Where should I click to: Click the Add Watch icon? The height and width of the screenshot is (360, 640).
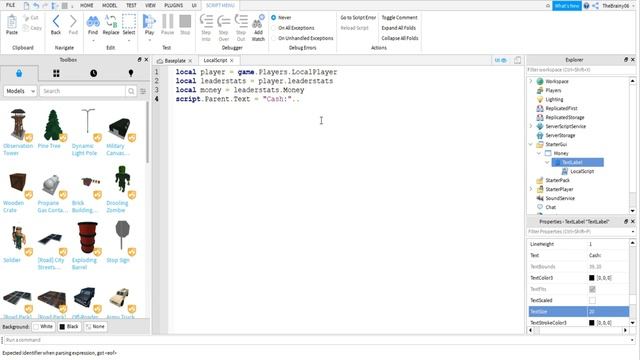258,21
